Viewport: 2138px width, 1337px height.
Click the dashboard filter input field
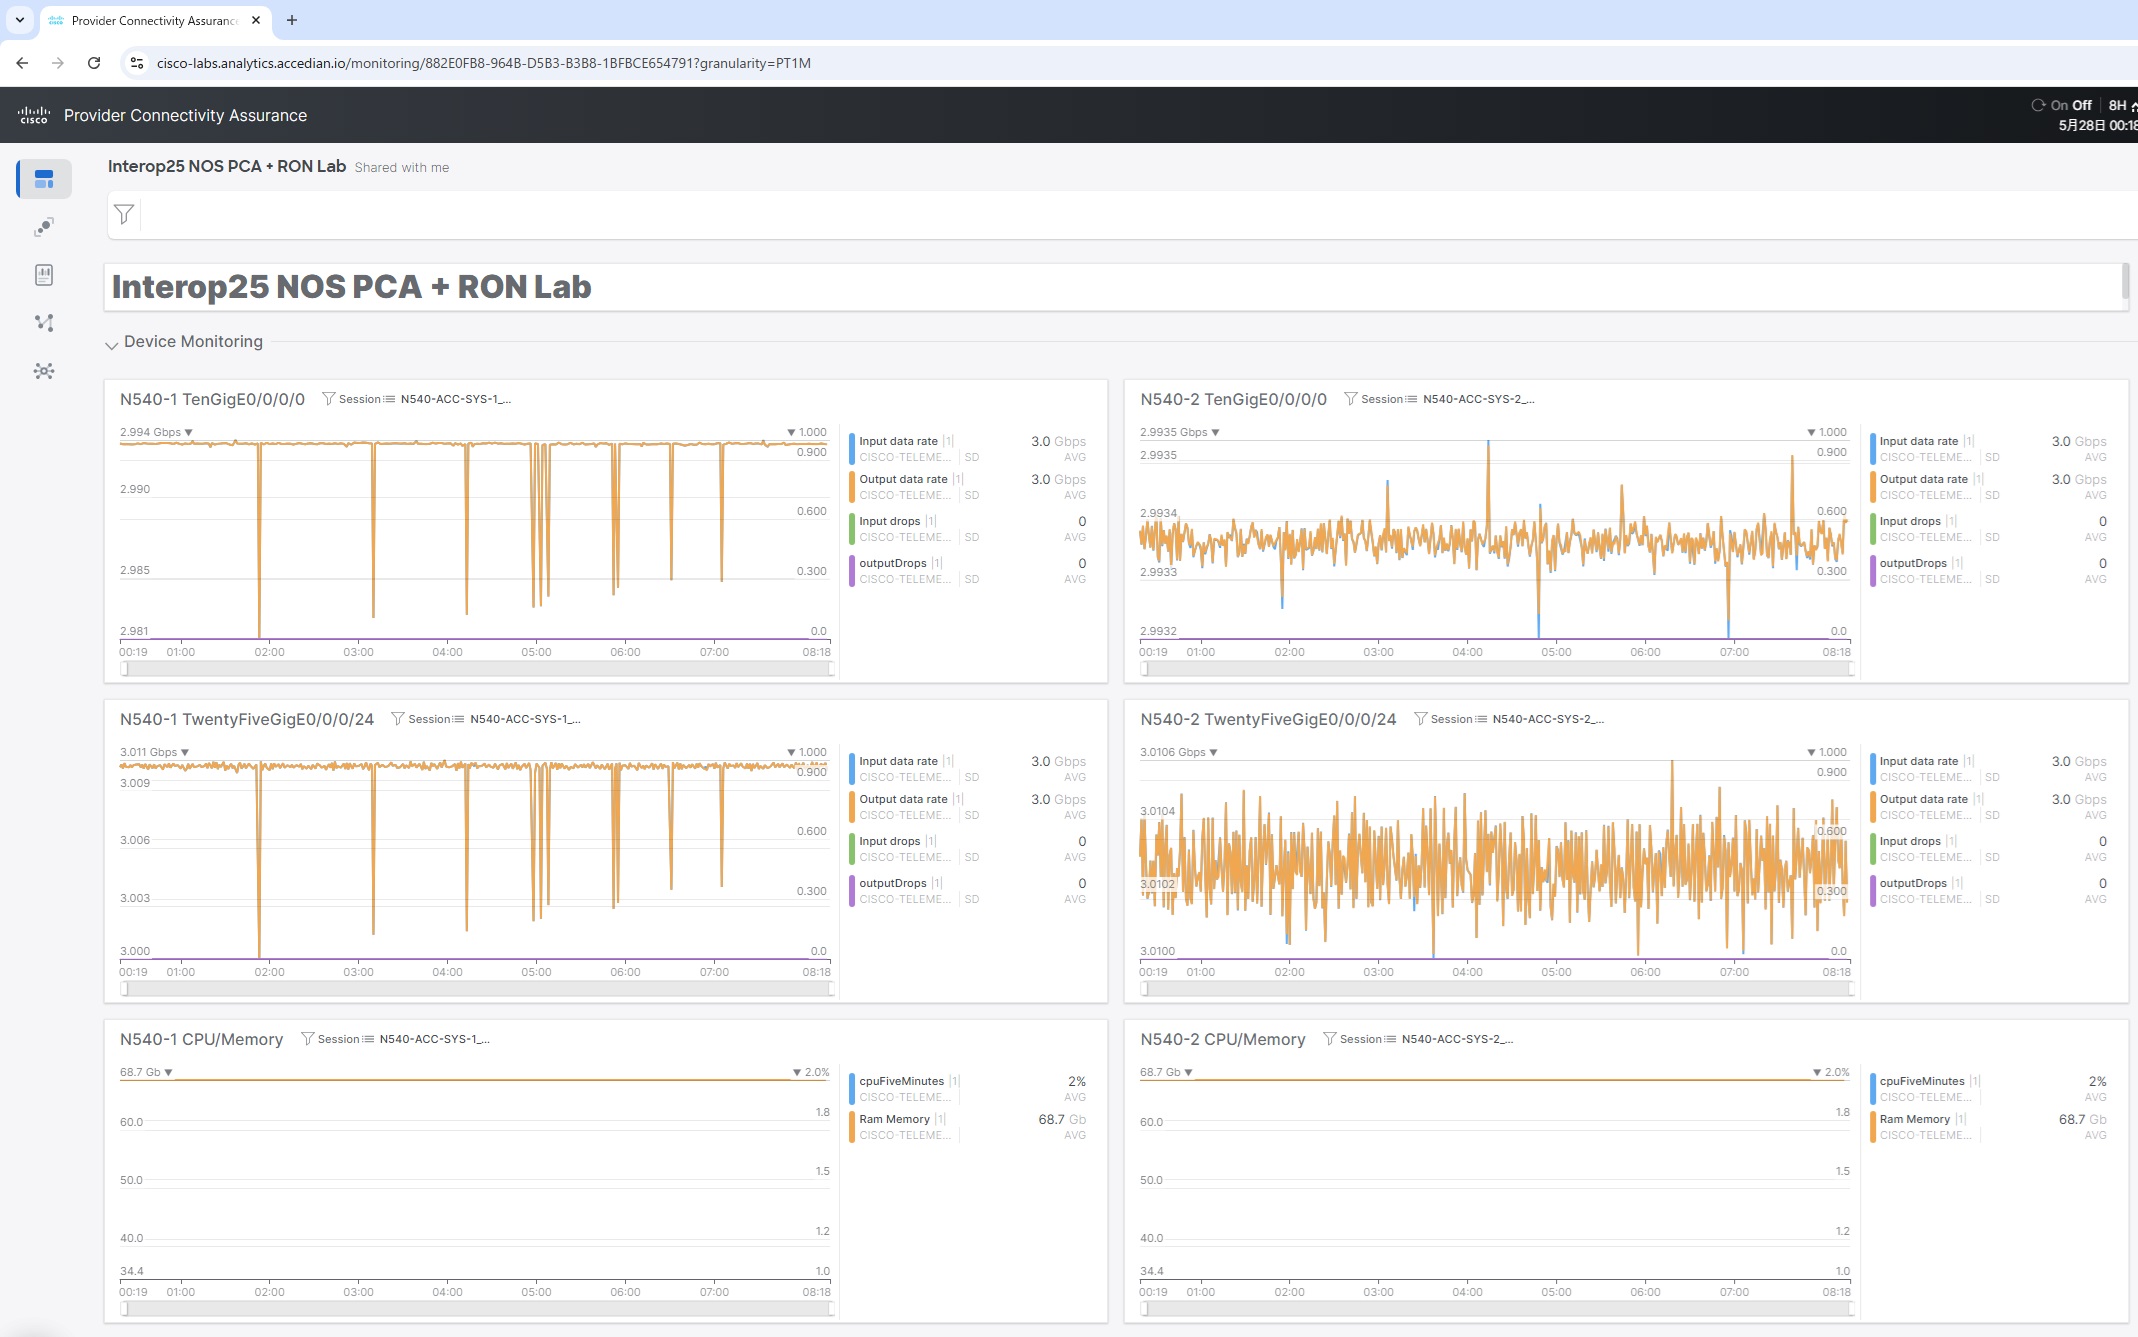[x=1100, y=214]
